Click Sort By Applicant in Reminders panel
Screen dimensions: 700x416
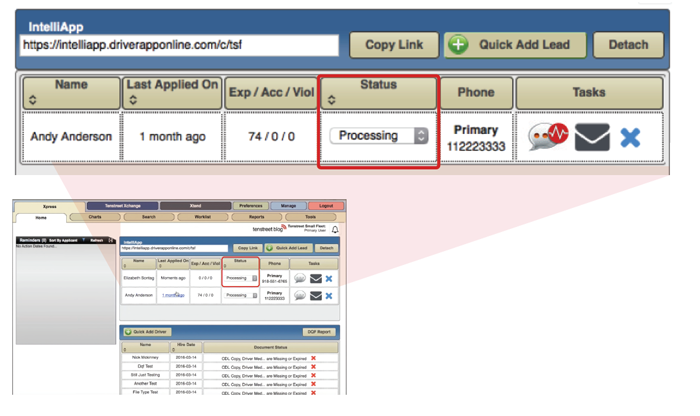[x=63, y=240]
